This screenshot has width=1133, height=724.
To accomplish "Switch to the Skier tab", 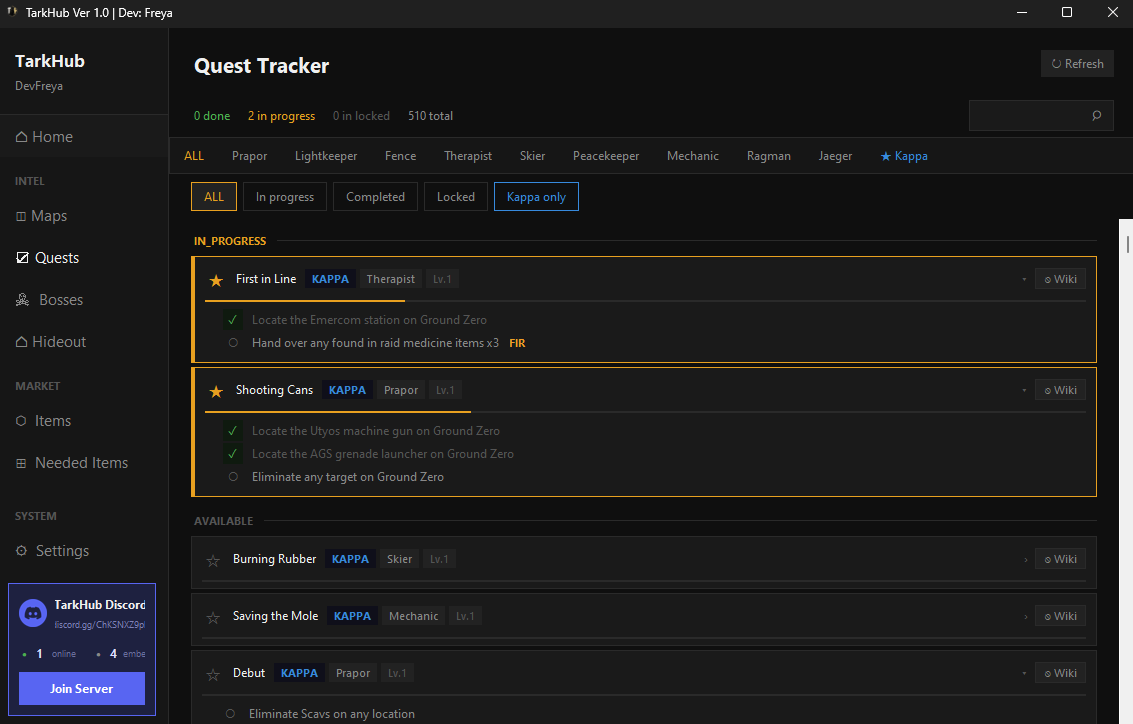I will point(533,155).
